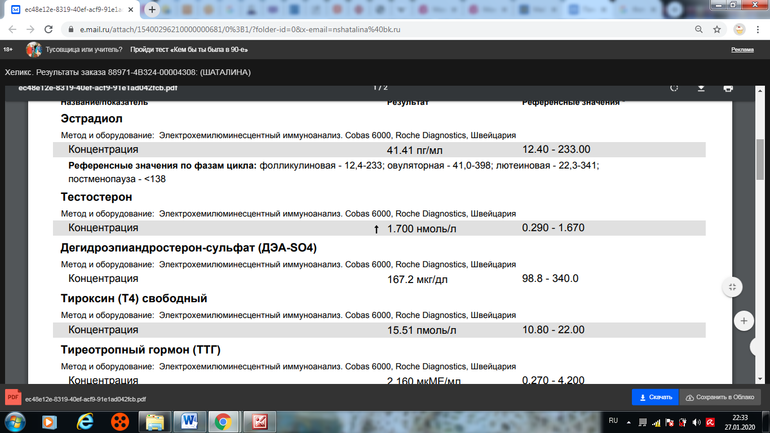Open Internet Explorer from the taskbar
This screenshot has width=770, height=433.
[x=83, y=421]
